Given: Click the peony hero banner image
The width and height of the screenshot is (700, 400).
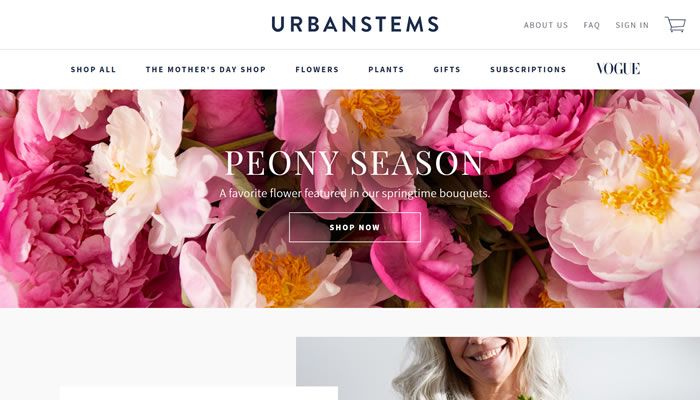Looking at the screenshot, I should pos(350,199).
